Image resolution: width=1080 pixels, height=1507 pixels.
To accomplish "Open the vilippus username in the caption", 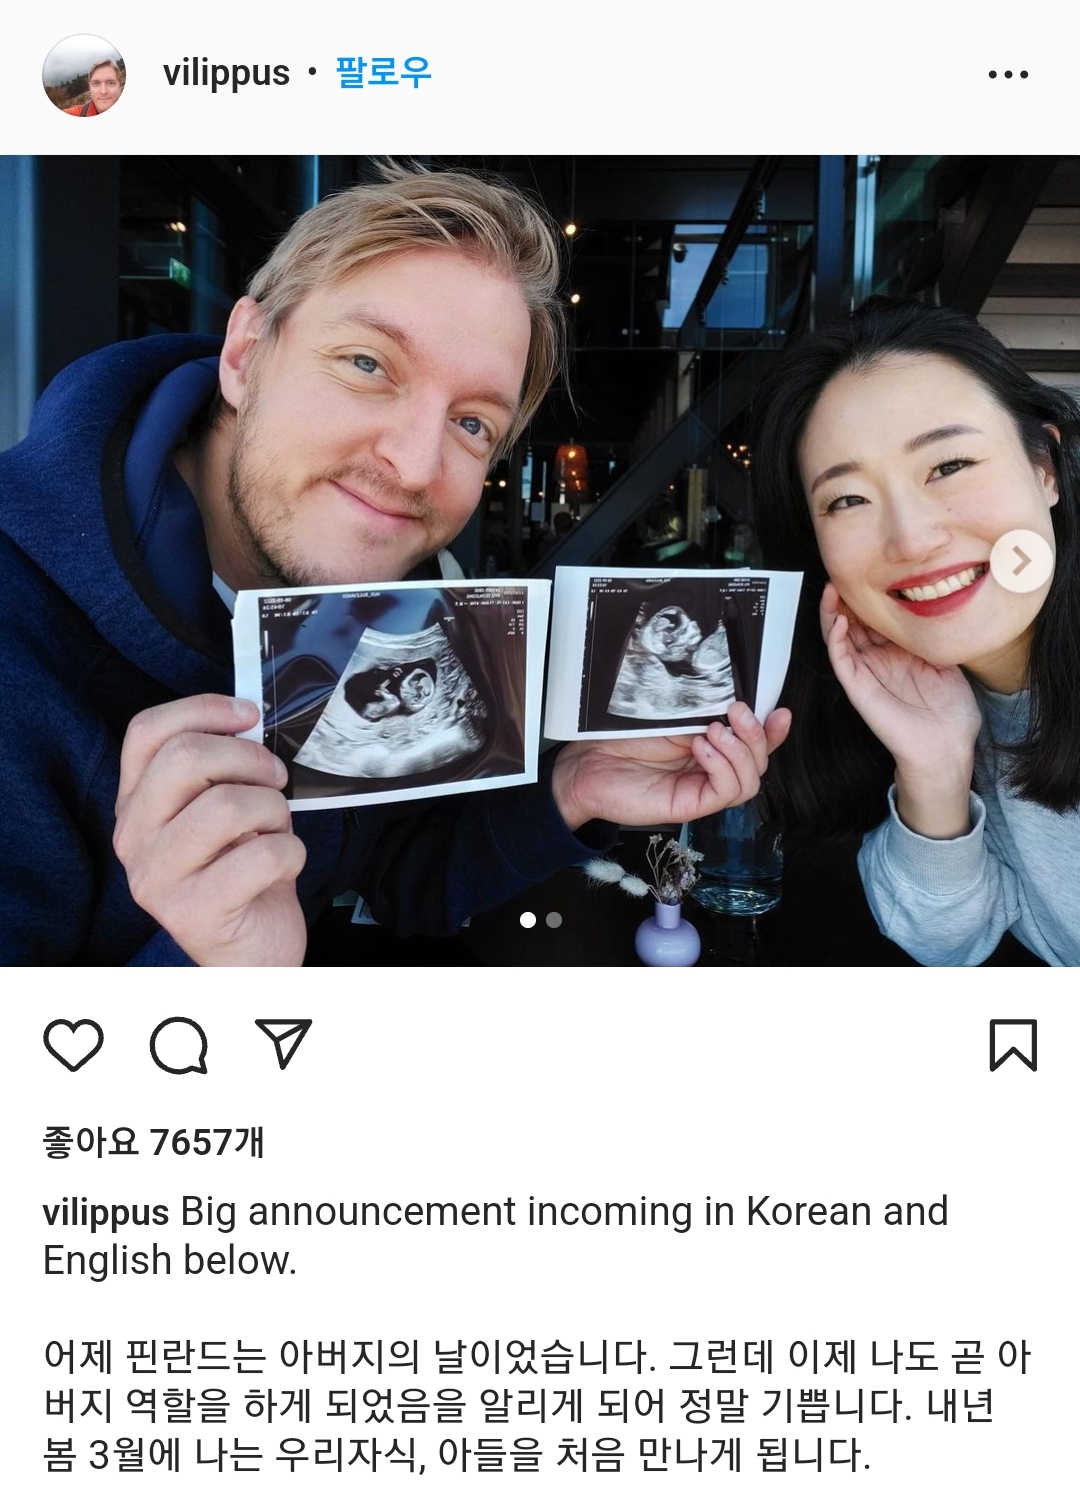I will click(106, 1212).
